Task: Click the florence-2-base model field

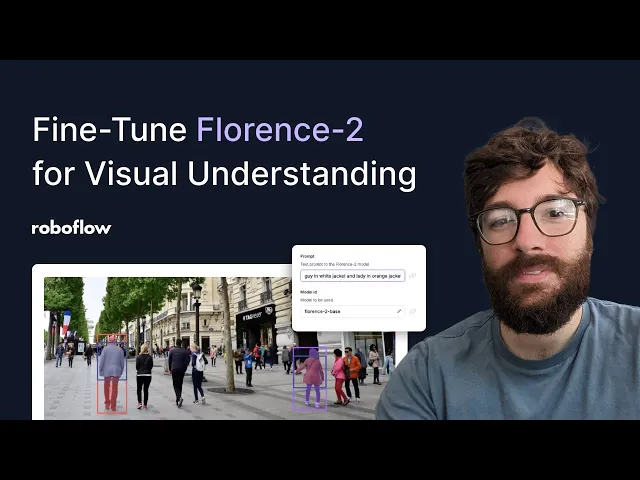Action: pos(353,311)
